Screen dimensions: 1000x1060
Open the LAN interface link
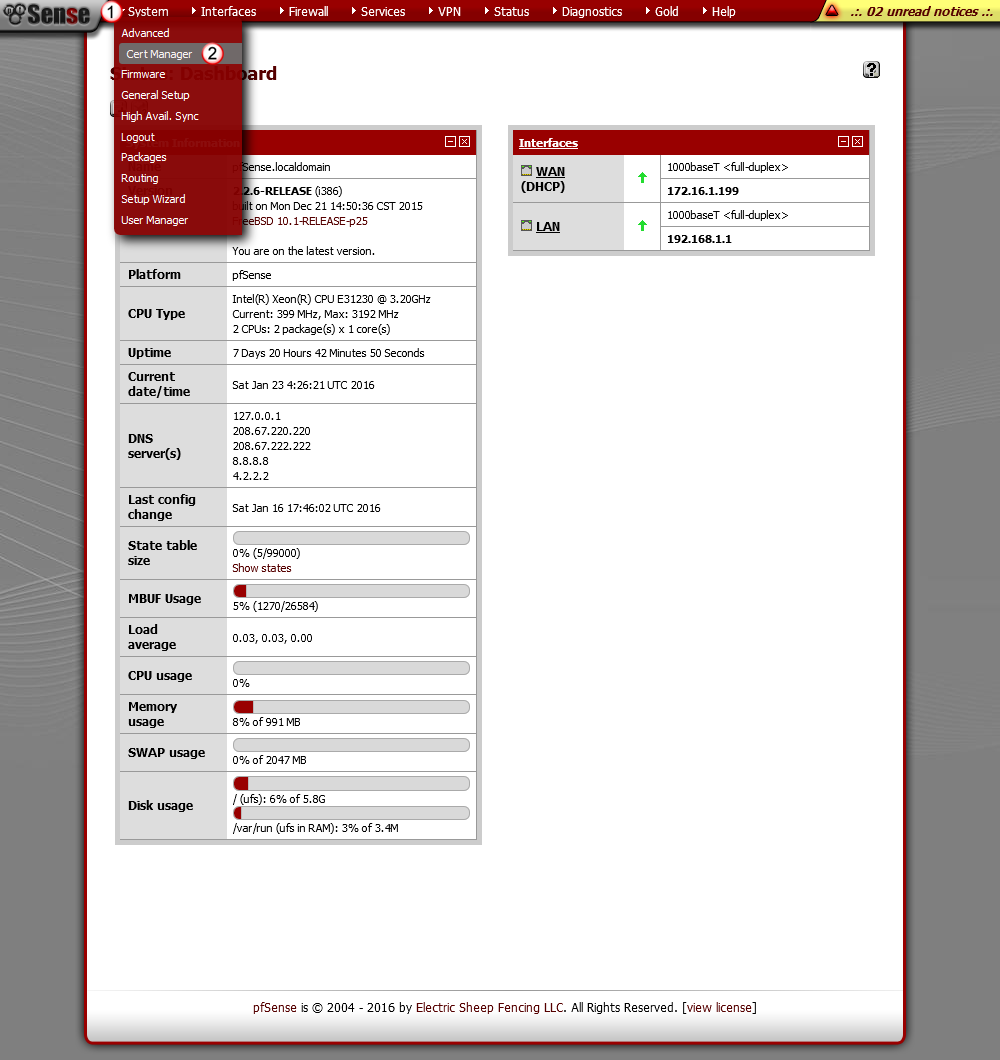point(548,226)
